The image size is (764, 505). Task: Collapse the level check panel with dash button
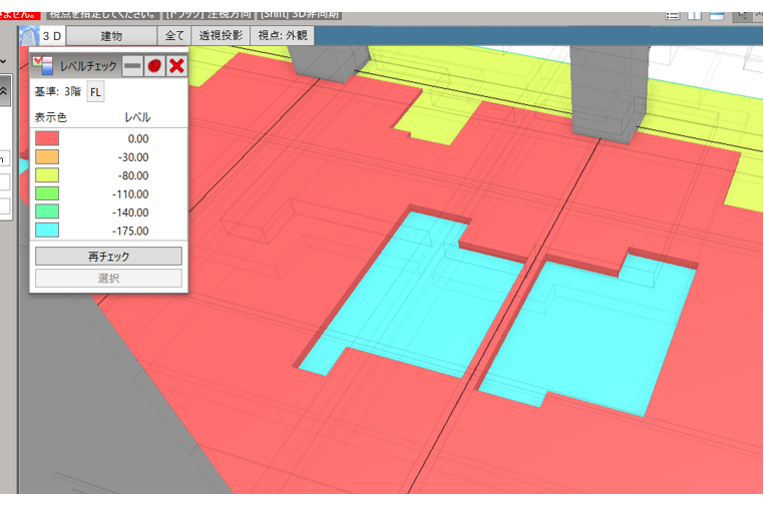click(132, 66)
